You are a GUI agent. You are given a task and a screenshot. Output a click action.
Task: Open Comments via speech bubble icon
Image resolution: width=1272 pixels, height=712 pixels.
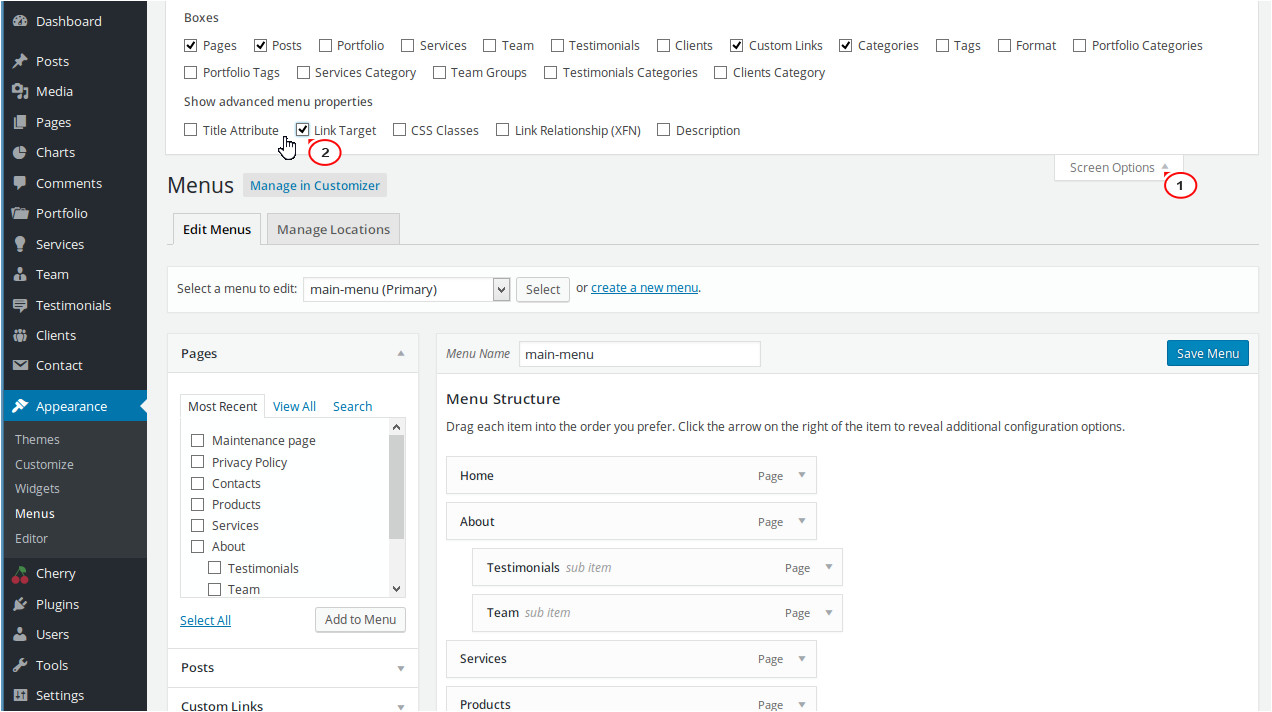(20, 183)
